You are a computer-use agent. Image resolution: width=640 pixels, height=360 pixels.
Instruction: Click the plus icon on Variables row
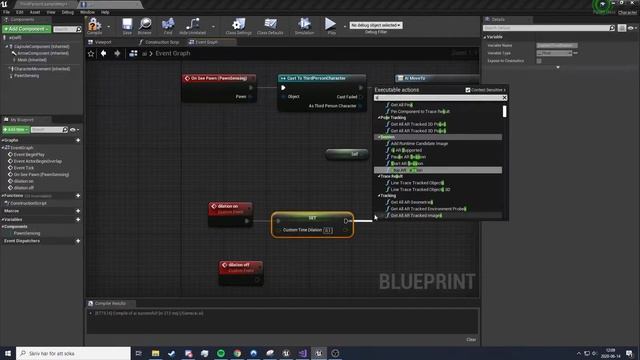[x=78, y=219]
